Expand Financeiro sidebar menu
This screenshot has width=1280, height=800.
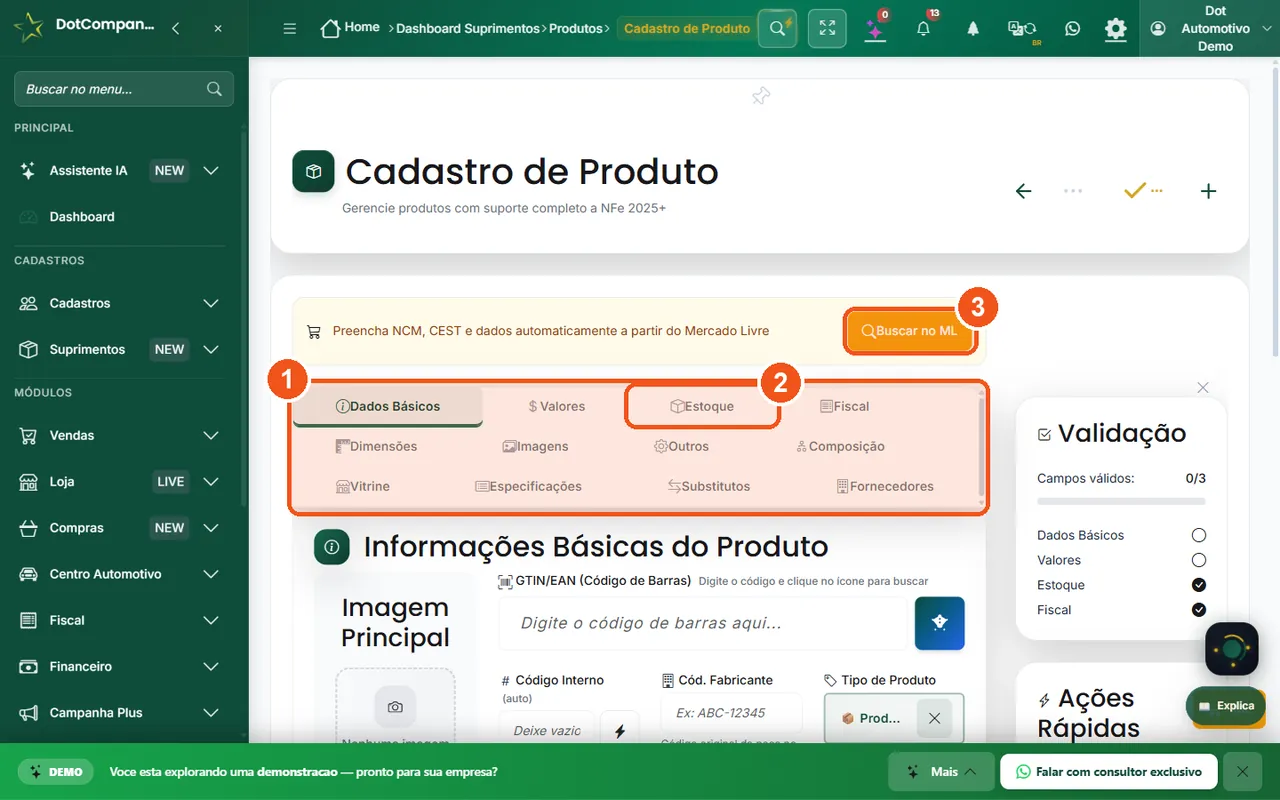click(120, 667)
